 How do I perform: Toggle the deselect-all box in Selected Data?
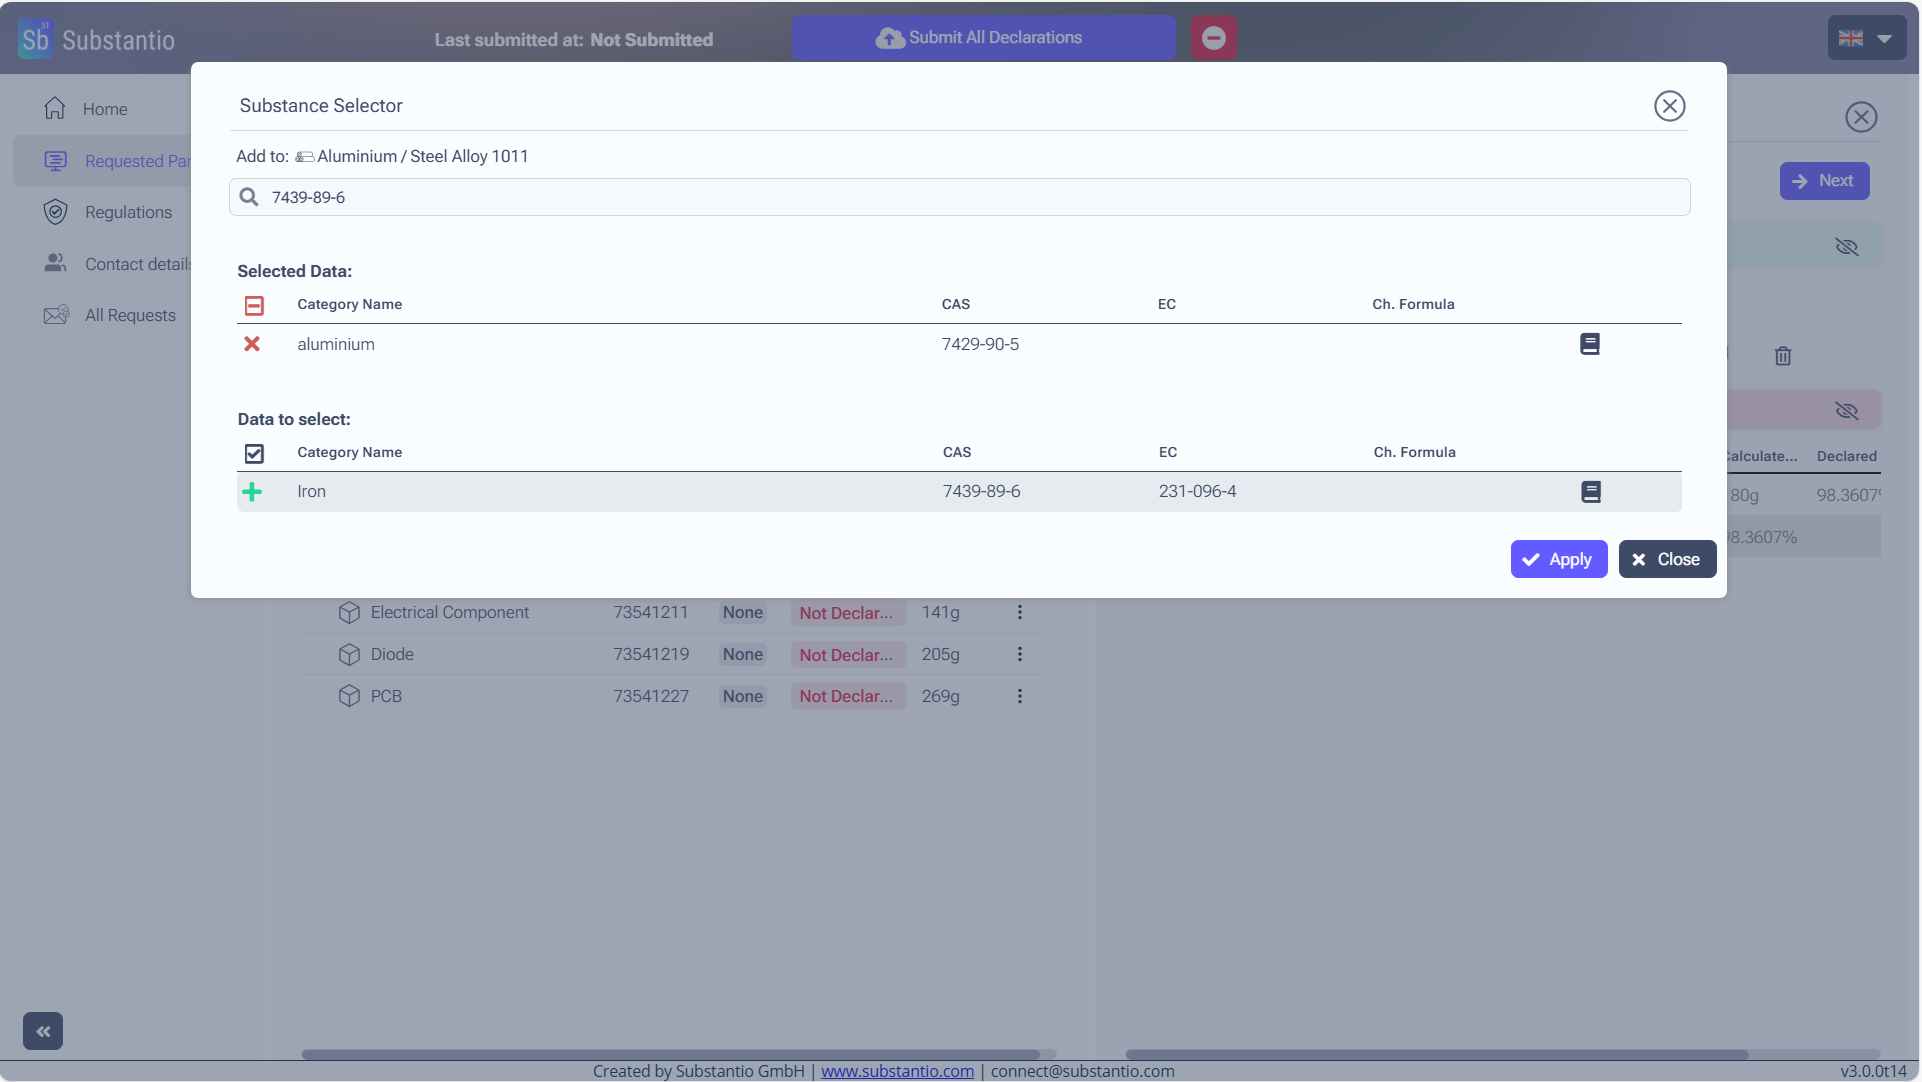pos(254,305)
